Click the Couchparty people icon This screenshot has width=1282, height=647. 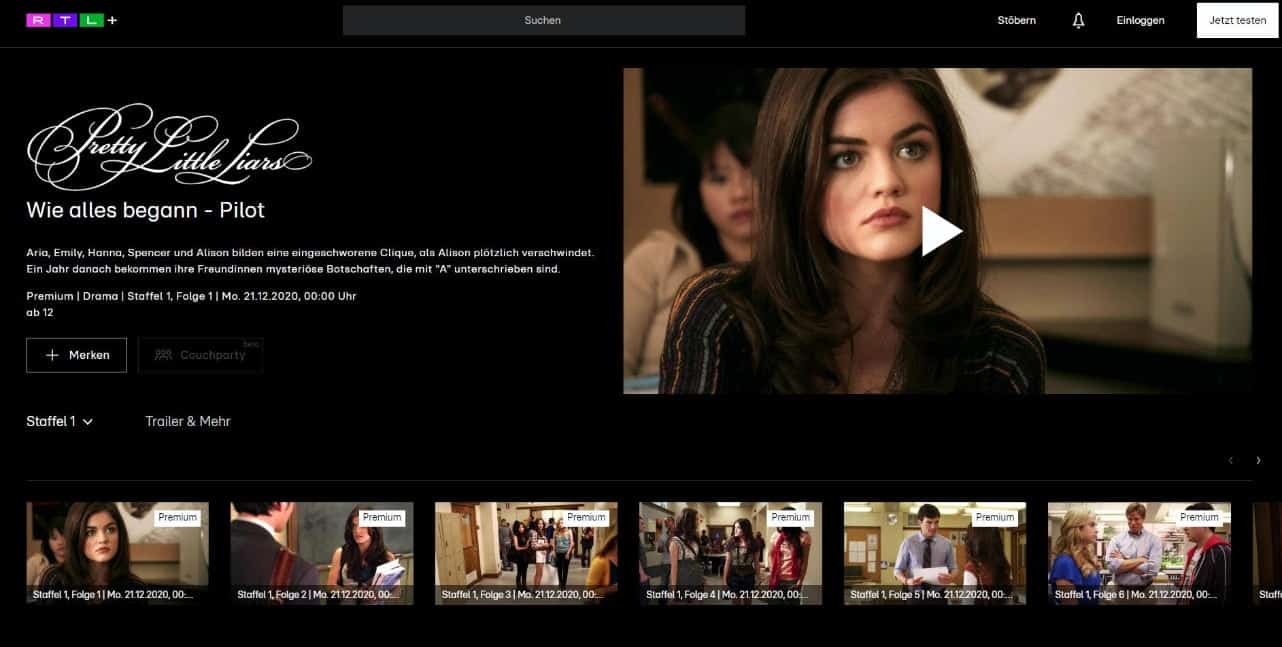click(163, 355)
